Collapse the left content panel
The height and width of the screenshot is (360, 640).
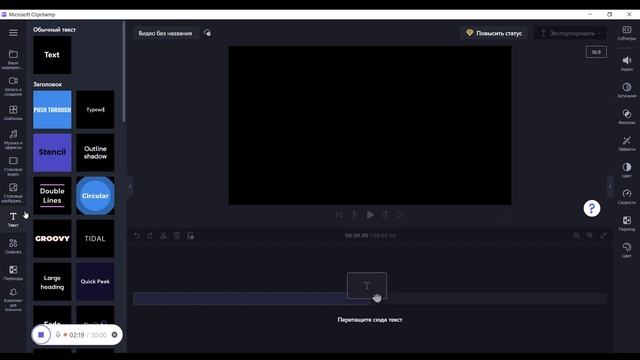130,187
